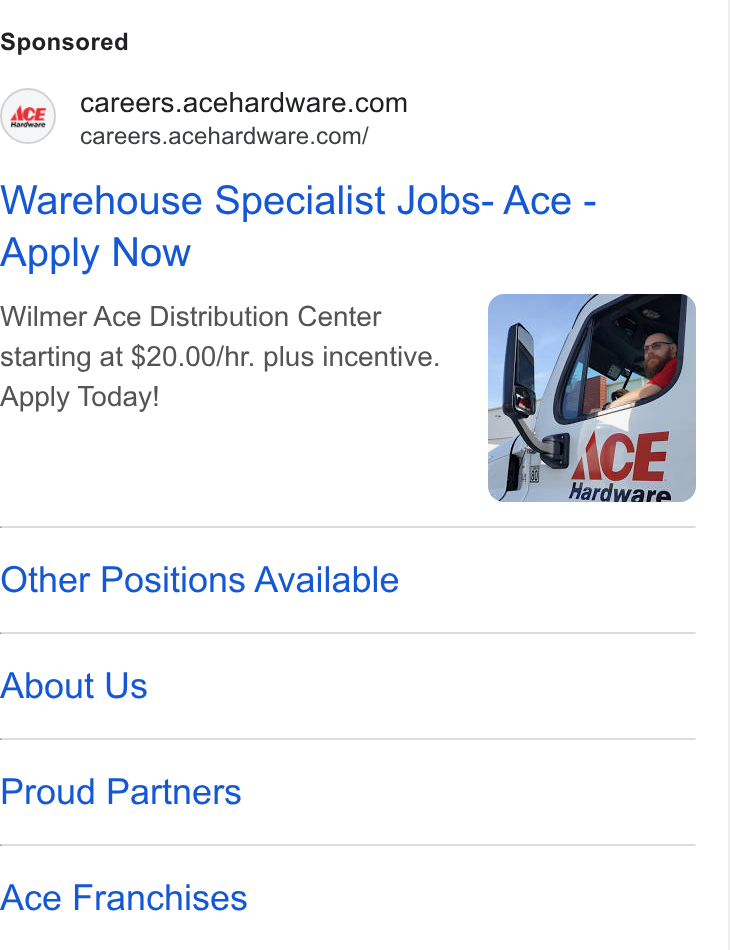Click the word Ace in the blue headline
This screenshot has width=730, height=950.
[537, 201]
